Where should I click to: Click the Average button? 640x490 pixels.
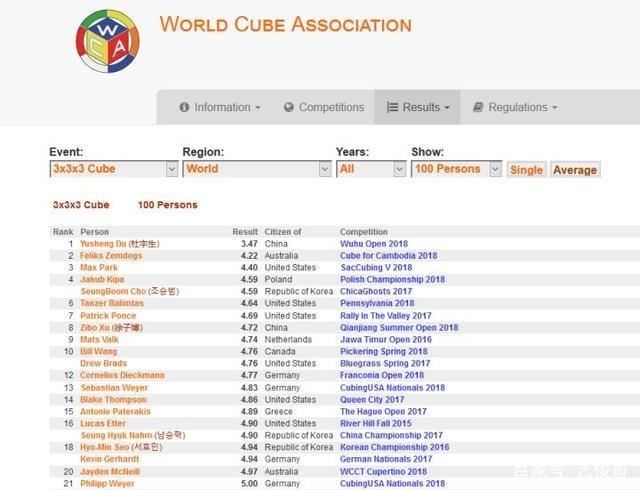coord(575,170)
